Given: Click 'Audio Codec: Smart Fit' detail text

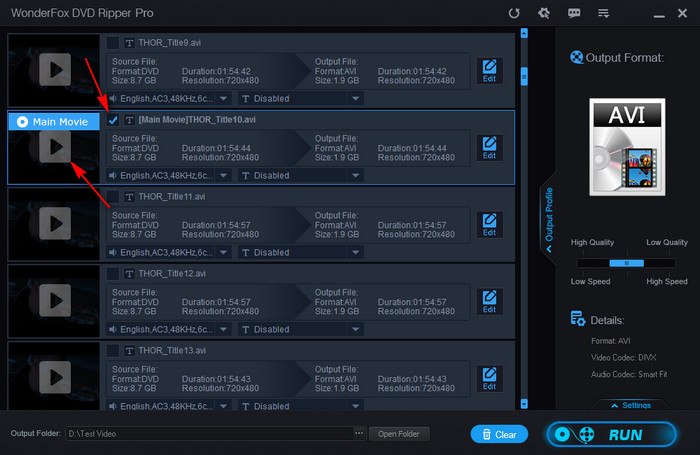Looking at the screenshot, I should tap(629, 374).
